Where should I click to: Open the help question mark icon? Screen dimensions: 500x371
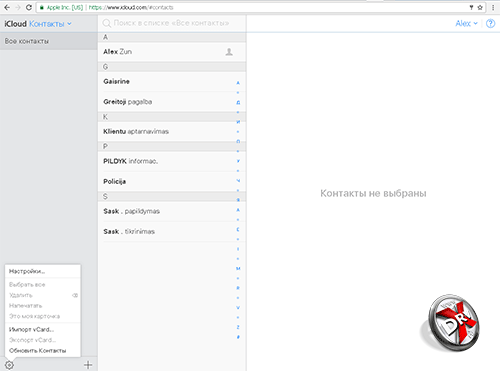click(490, 24)
